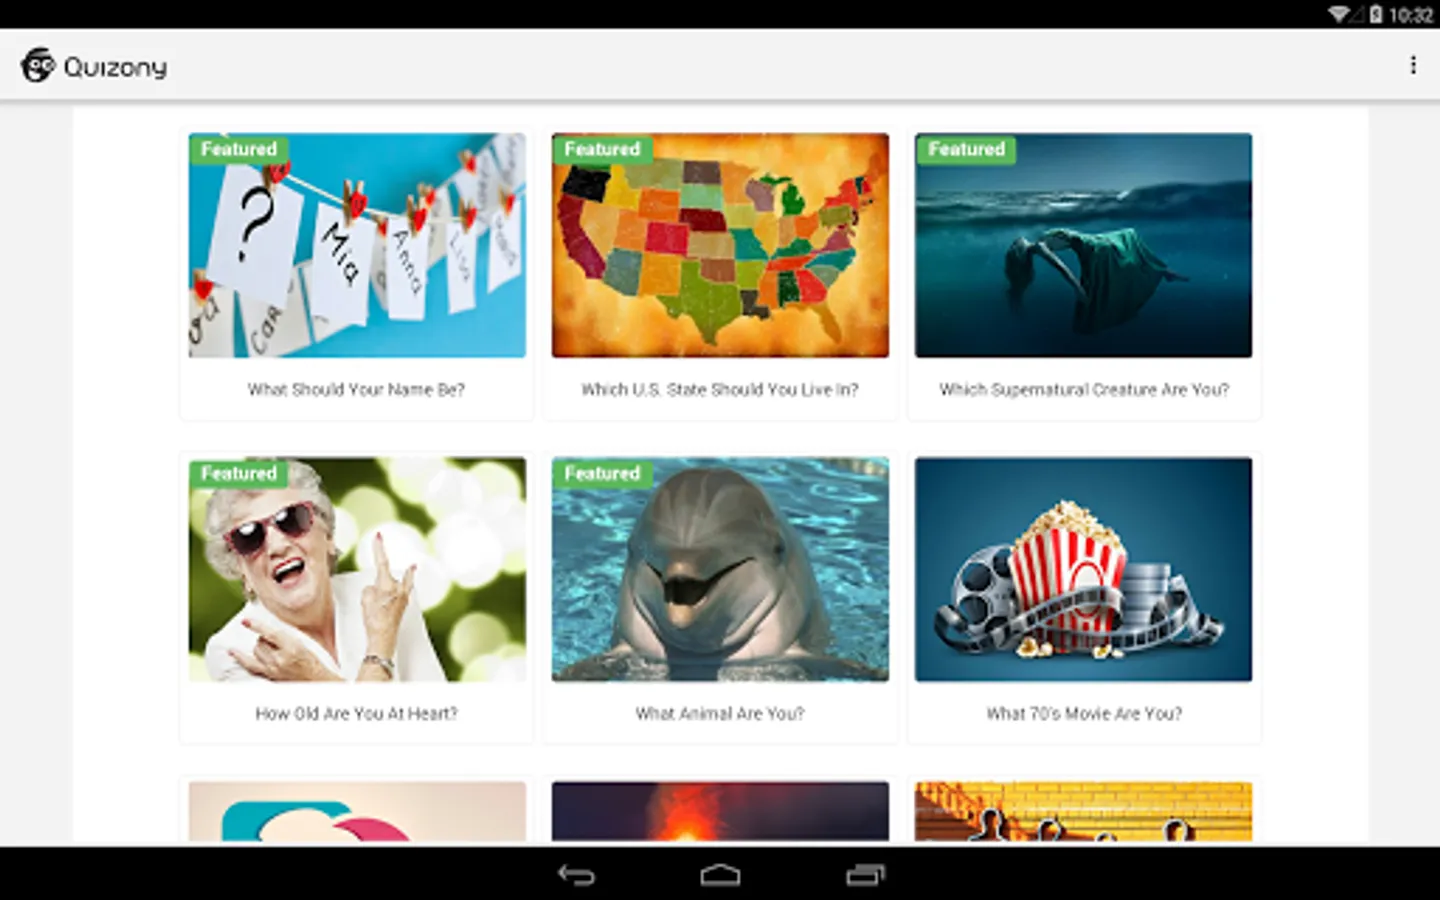1440x900 pixels.
Task: Click Featured badge on name quiz
Action: (239, 149)
